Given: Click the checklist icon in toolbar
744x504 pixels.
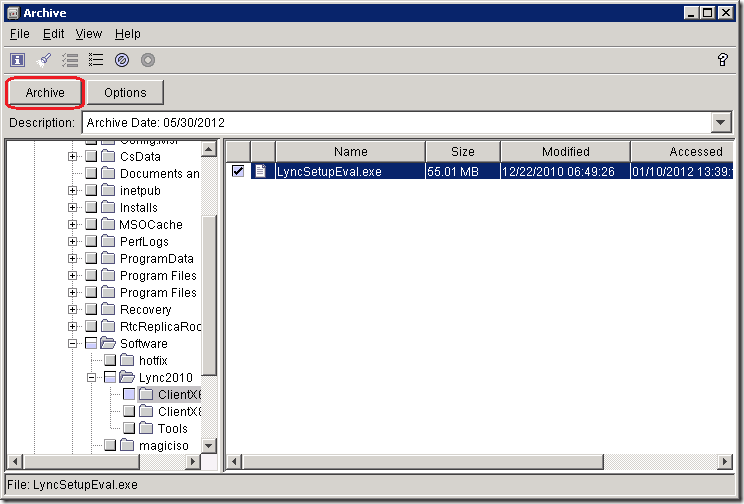Looking at the screenshot, I should pyautogui.click(x=70, y=60).
